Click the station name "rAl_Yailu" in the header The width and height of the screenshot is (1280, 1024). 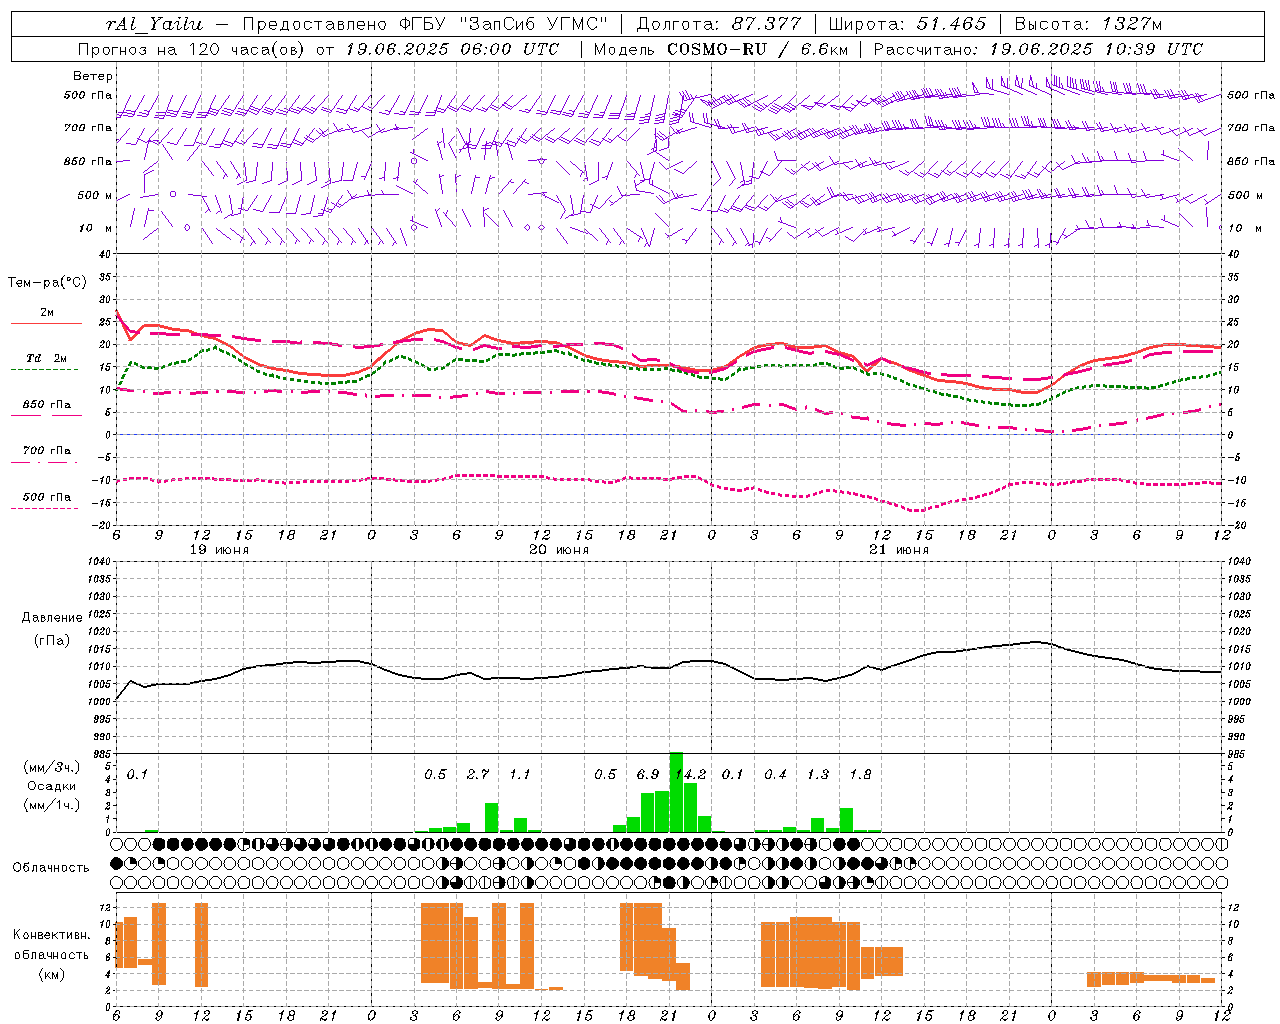(x=154, y=24)
